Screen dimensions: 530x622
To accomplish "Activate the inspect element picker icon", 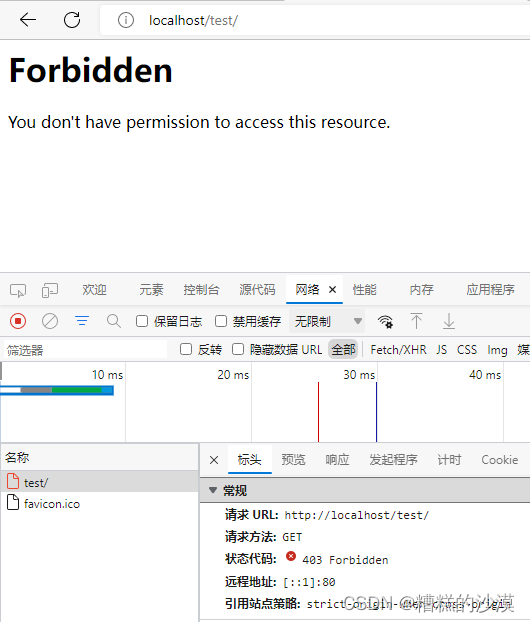I will point(18,290).
